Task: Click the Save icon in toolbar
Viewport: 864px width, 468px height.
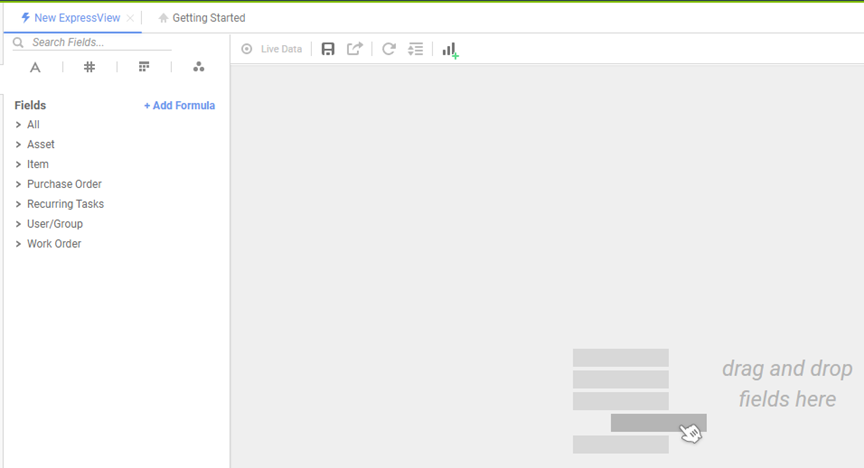Action: pyautogui.click(x=328, y=49)
